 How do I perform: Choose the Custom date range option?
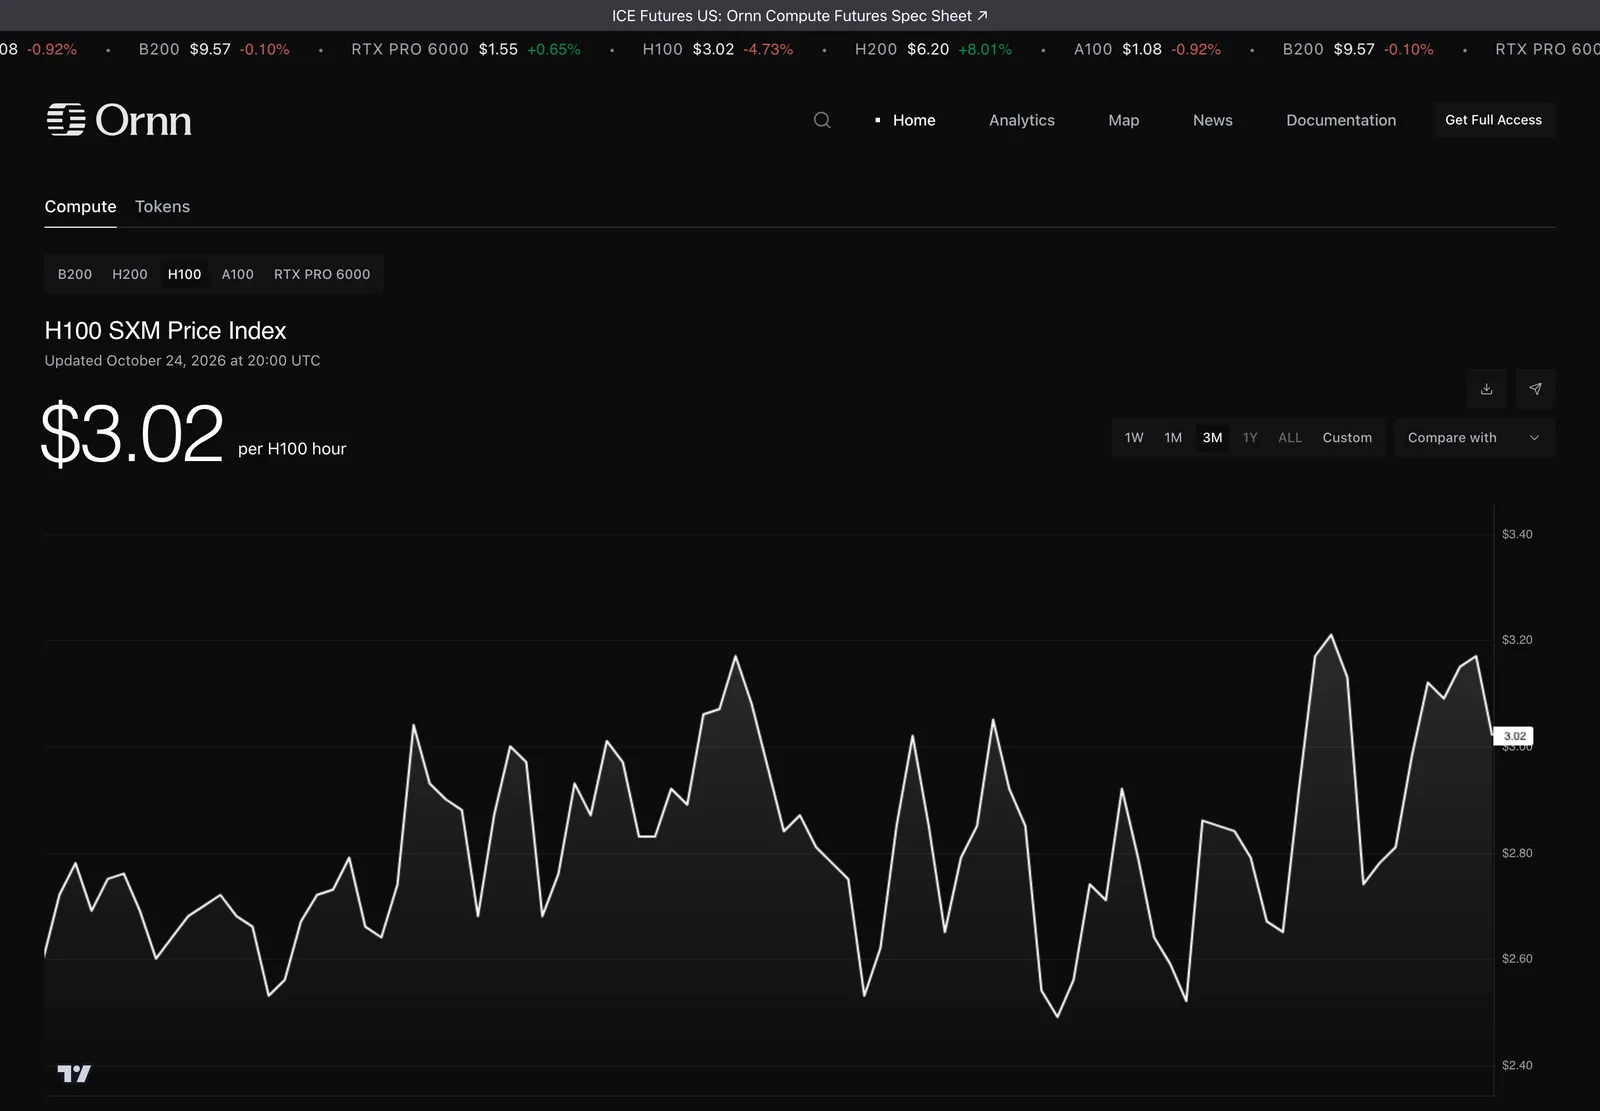(1347, 438)
